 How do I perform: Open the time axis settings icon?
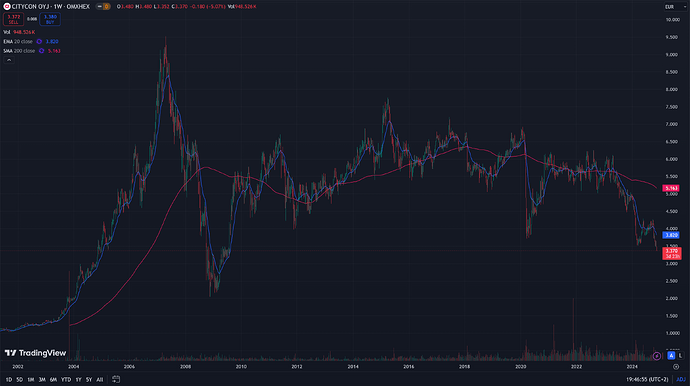pyautogui.click(x=676, y=366)
